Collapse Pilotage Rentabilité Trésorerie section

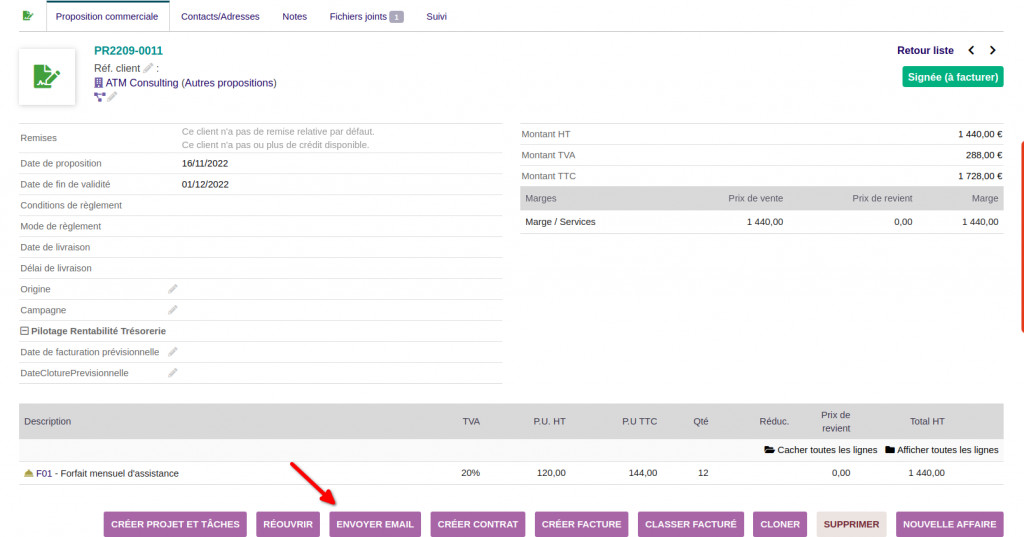click(25, 331)
